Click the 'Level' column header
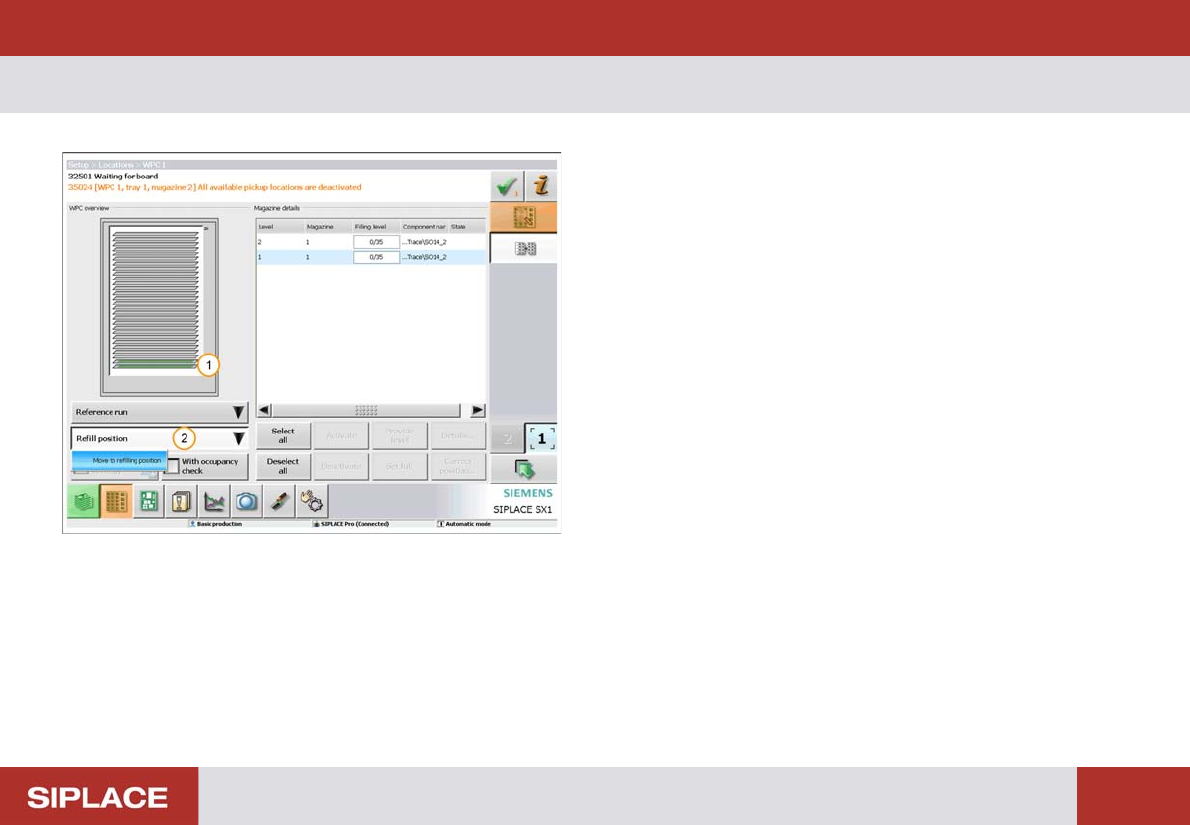 280,226
